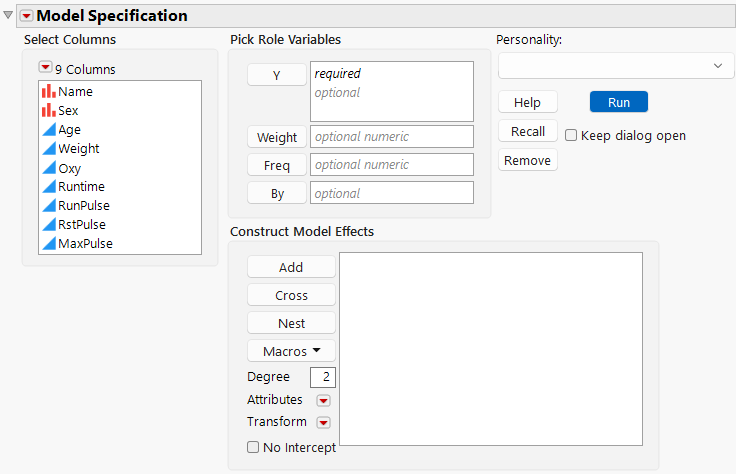736x474 pixels.
Task: Click the continuous icon beside Oxy column
Action: coord(49,168)
